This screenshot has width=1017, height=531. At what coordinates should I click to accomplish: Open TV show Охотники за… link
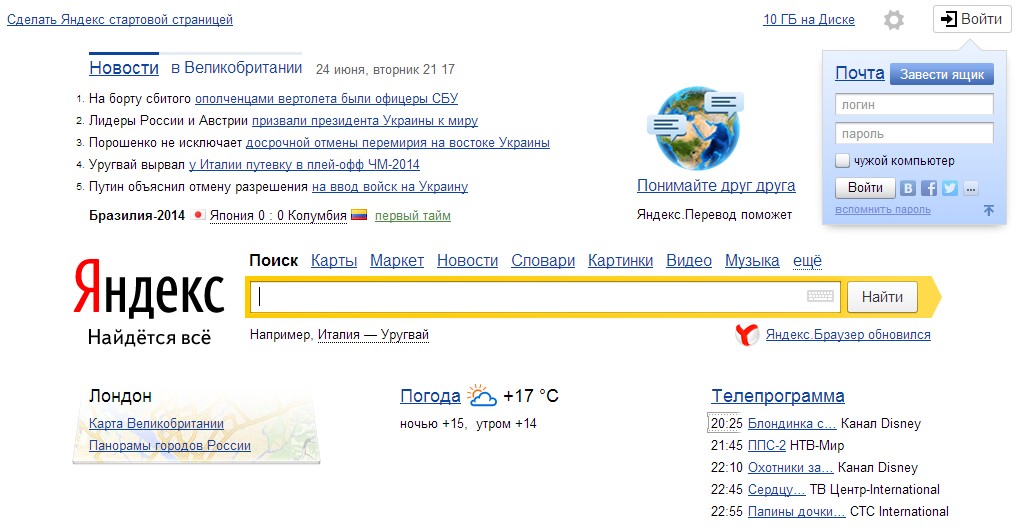(791, 467)
